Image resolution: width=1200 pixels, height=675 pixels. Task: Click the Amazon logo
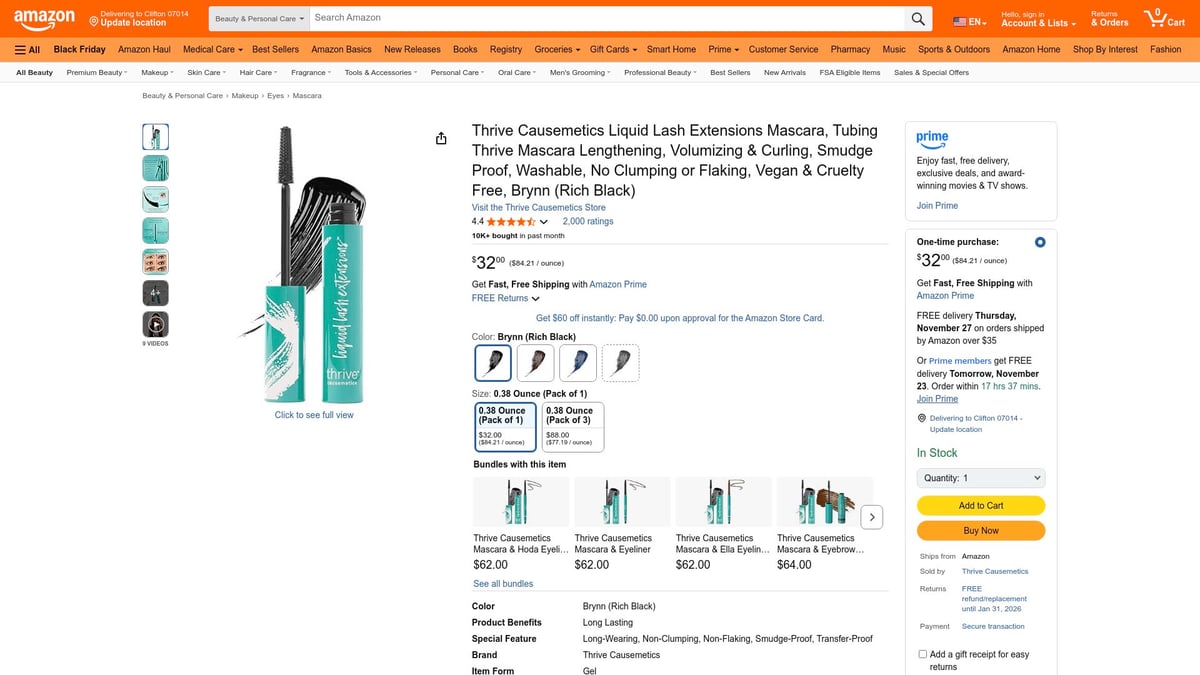click(44, 19)
